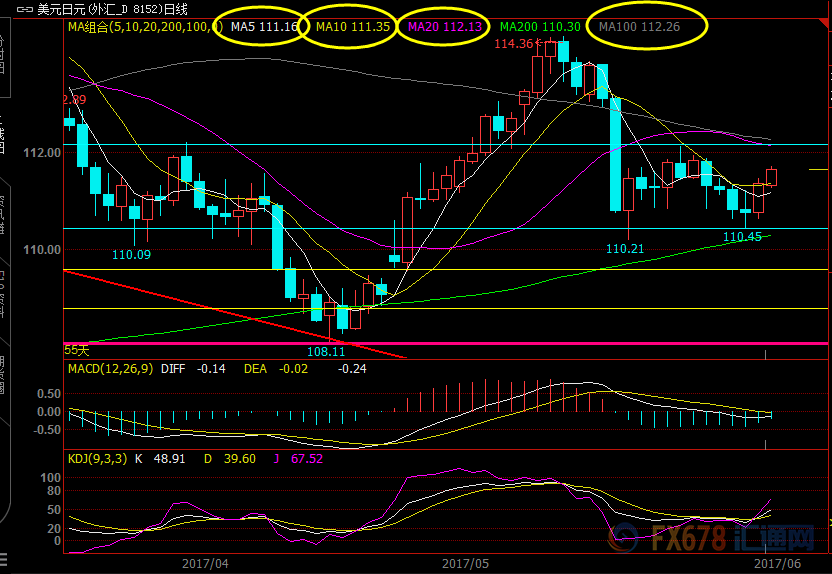Click the 108.11 low price label
The height and width of the screenshot is (574, 832).
click(x=325, y=351)
